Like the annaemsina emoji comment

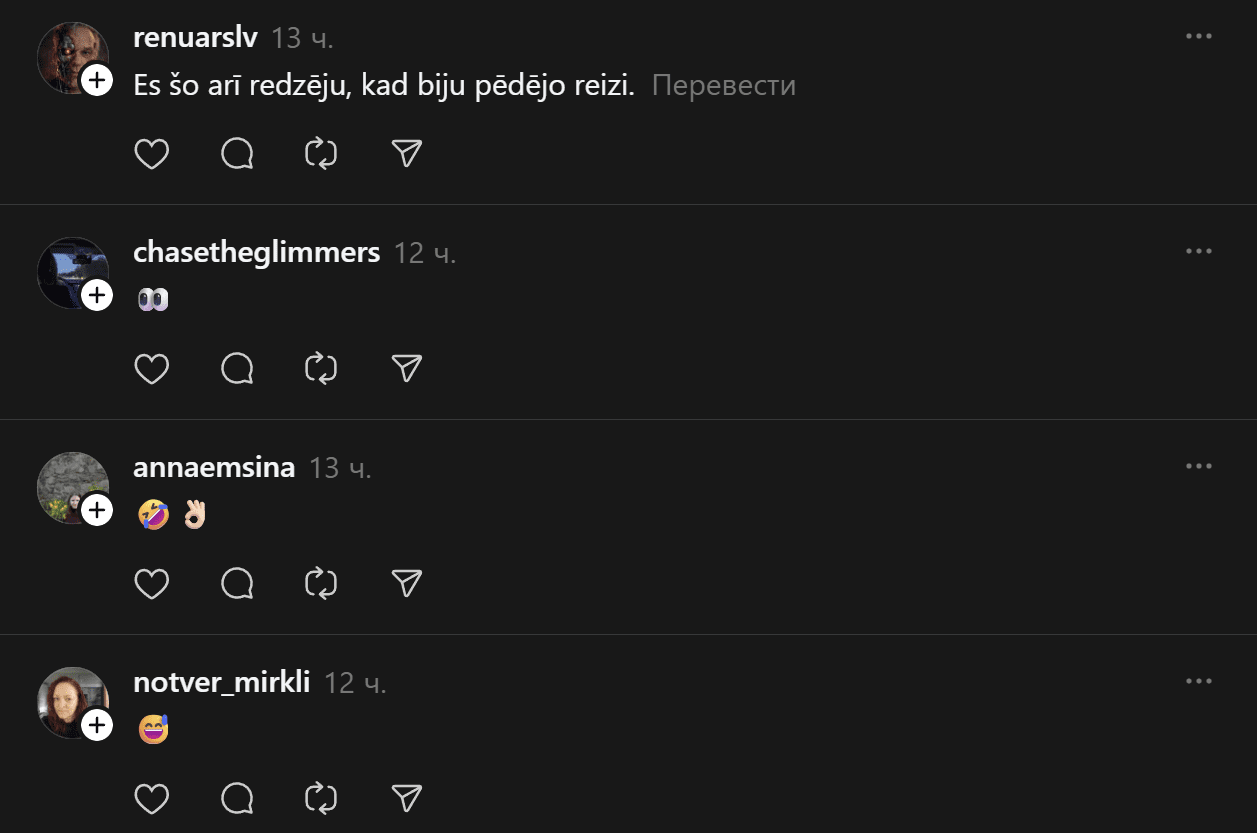[x=152, y=583]
